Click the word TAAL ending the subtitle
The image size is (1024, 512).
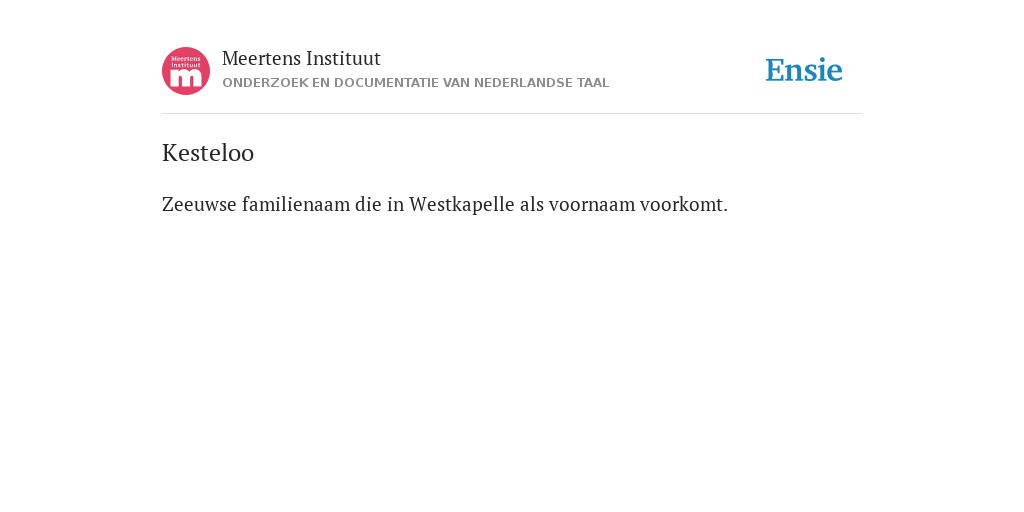click(x=593, y=83)
